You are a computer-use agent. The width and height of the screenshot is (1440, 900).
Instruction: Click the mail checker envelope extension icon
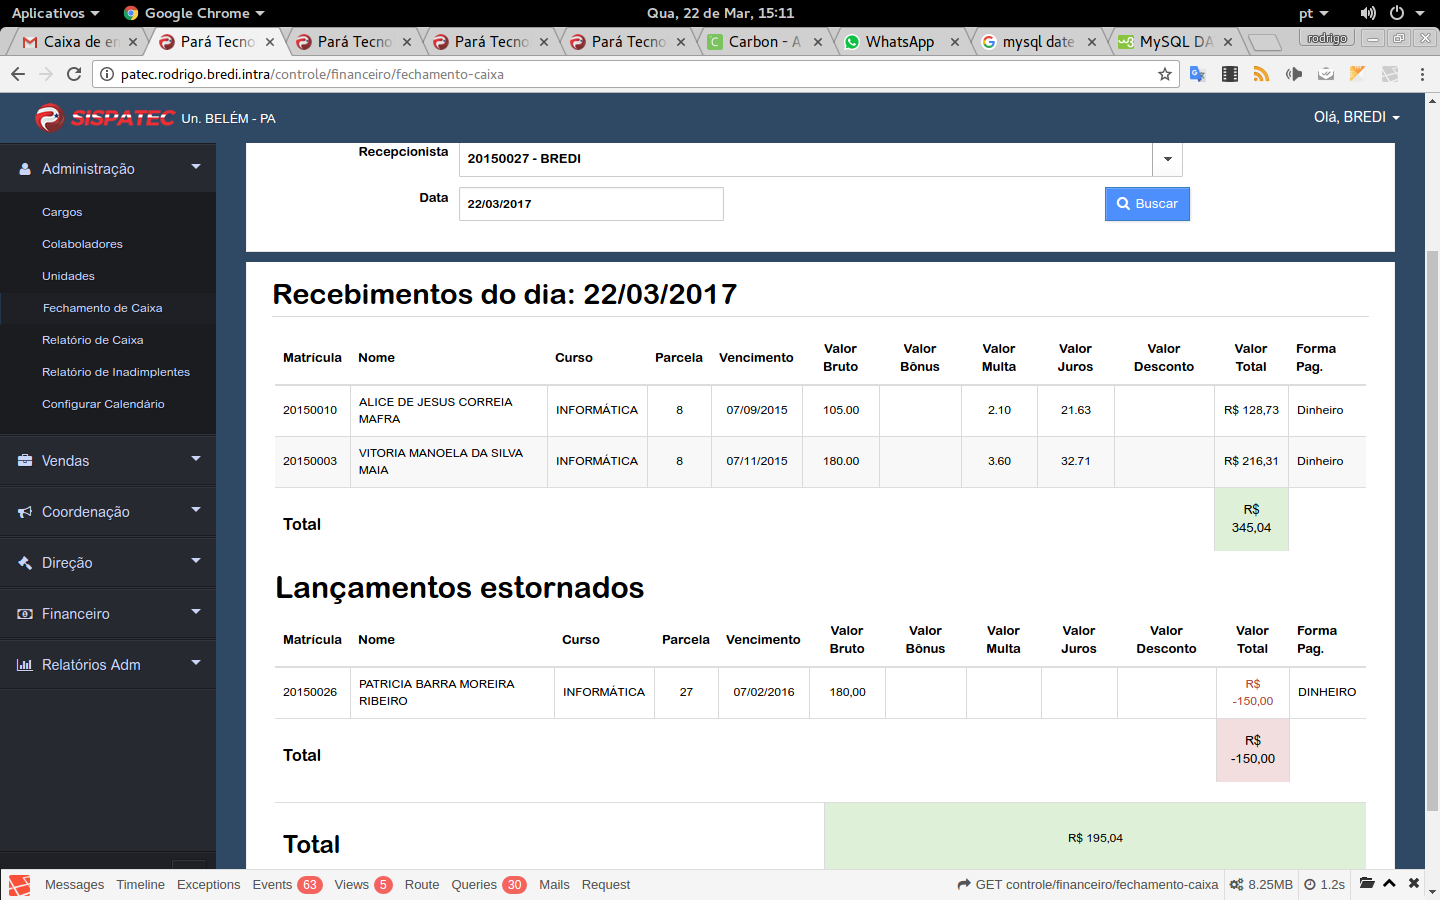pos(1326,74)
